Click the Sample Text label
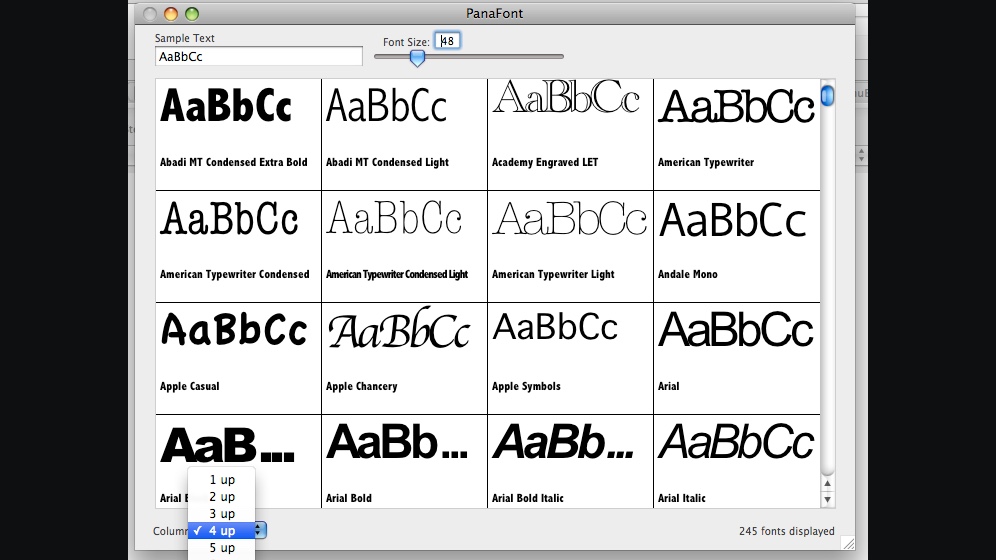The image size is (996, 560). (x=184, y=38)
